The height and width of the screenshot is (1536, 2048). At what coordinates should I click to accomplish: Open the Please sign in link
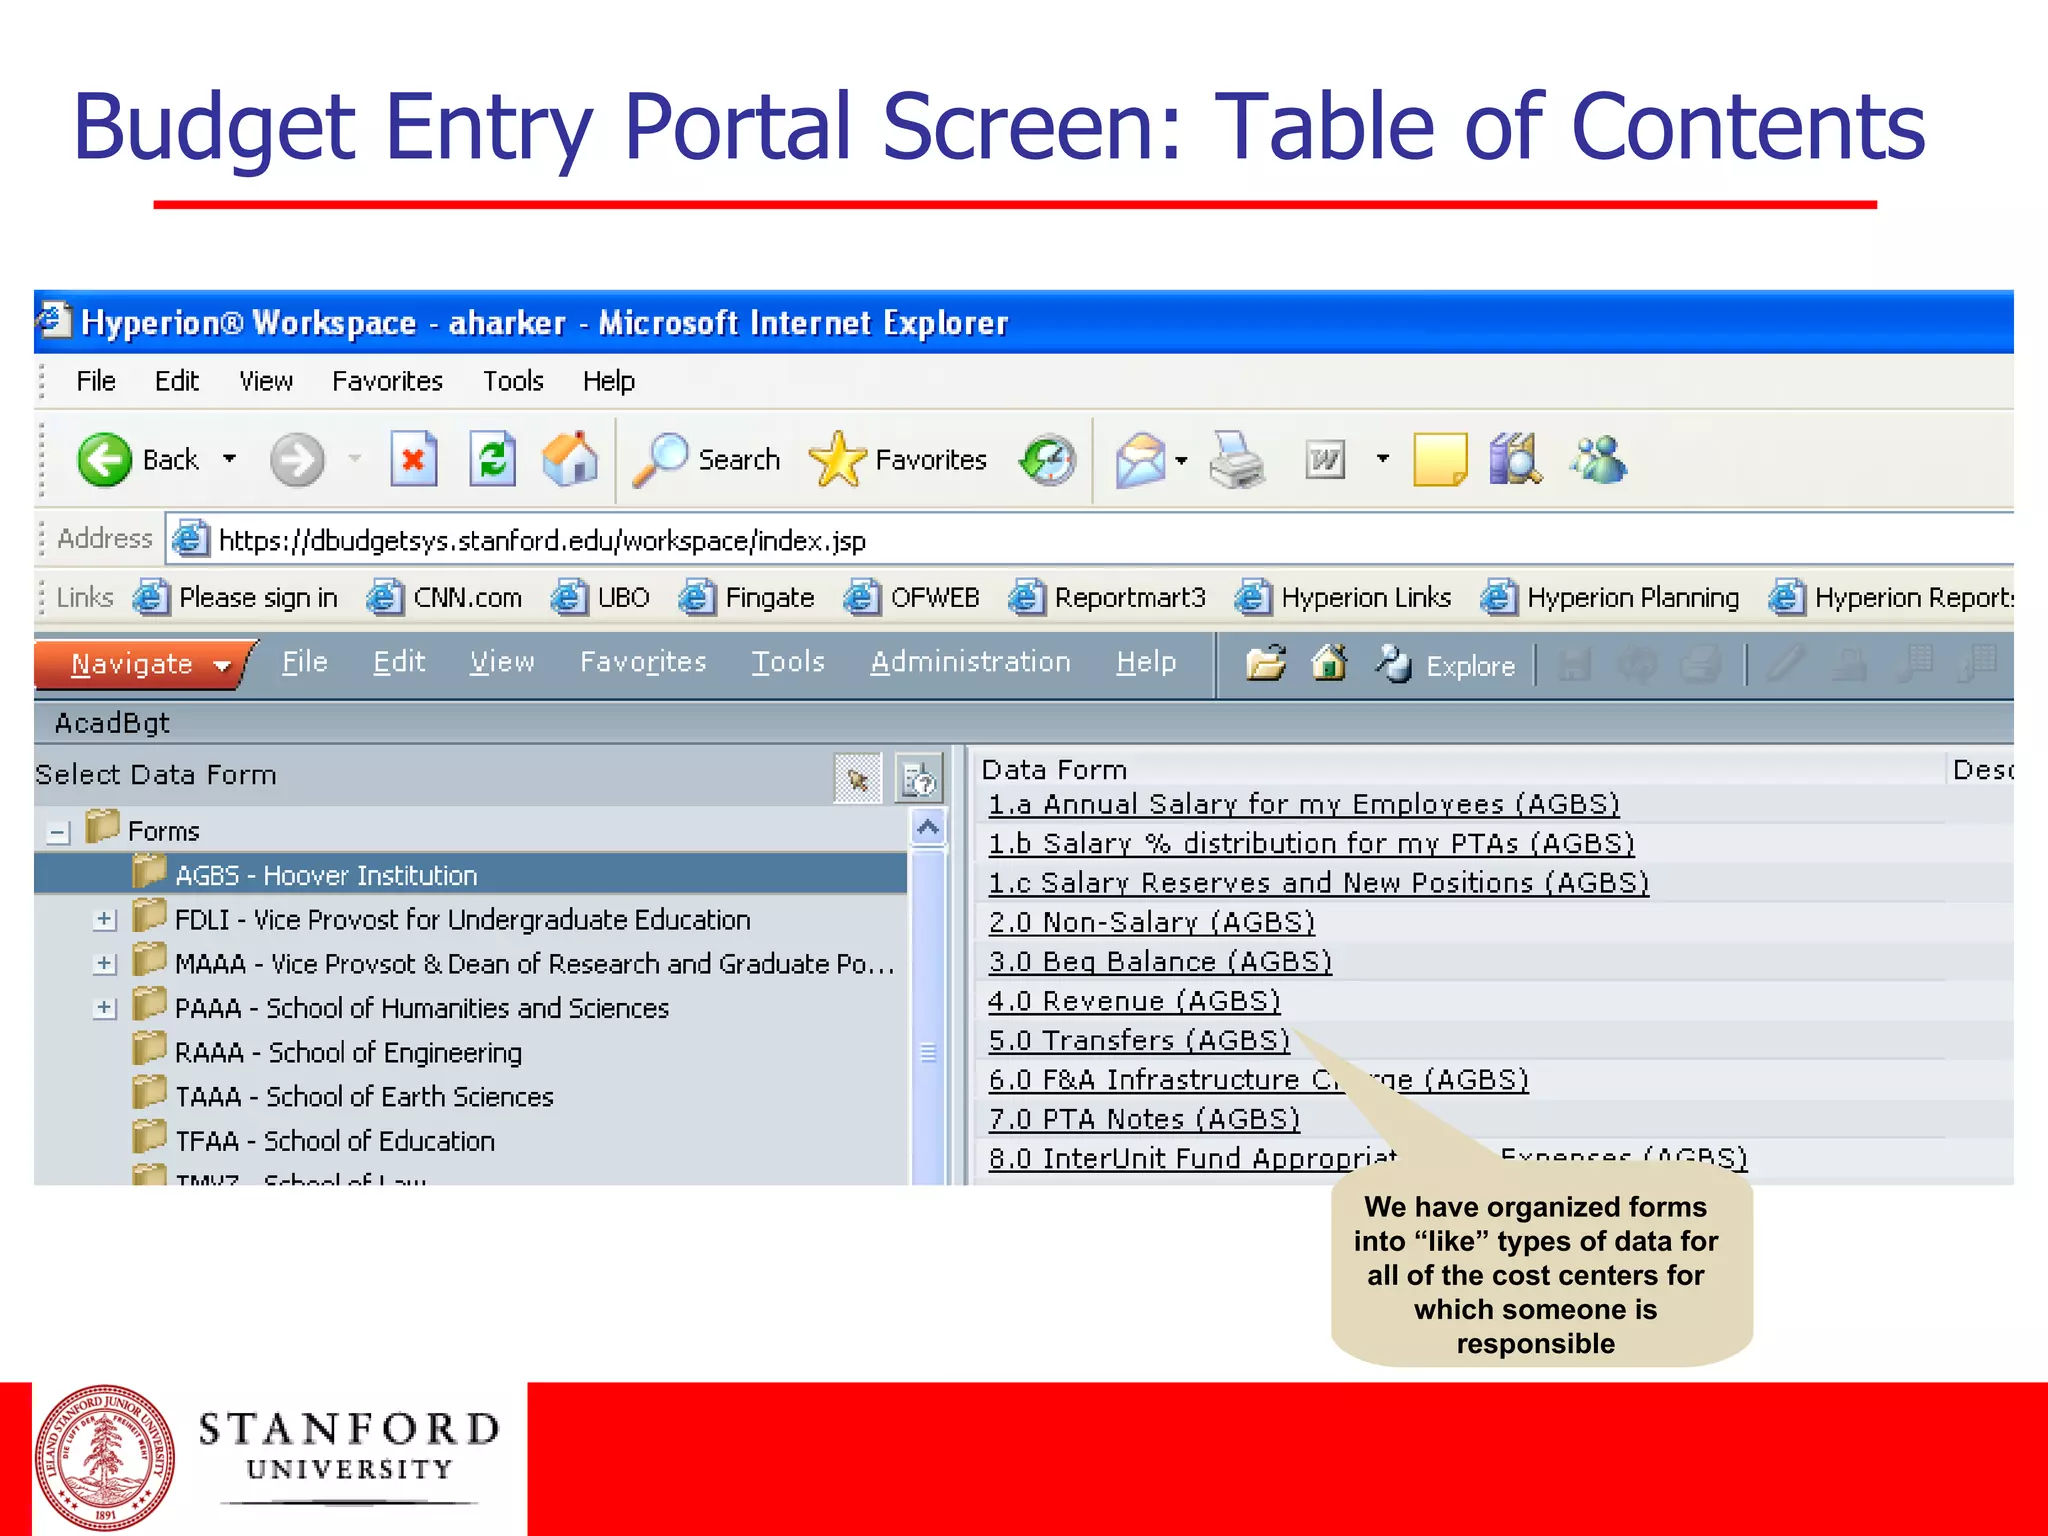click(237, 597)
